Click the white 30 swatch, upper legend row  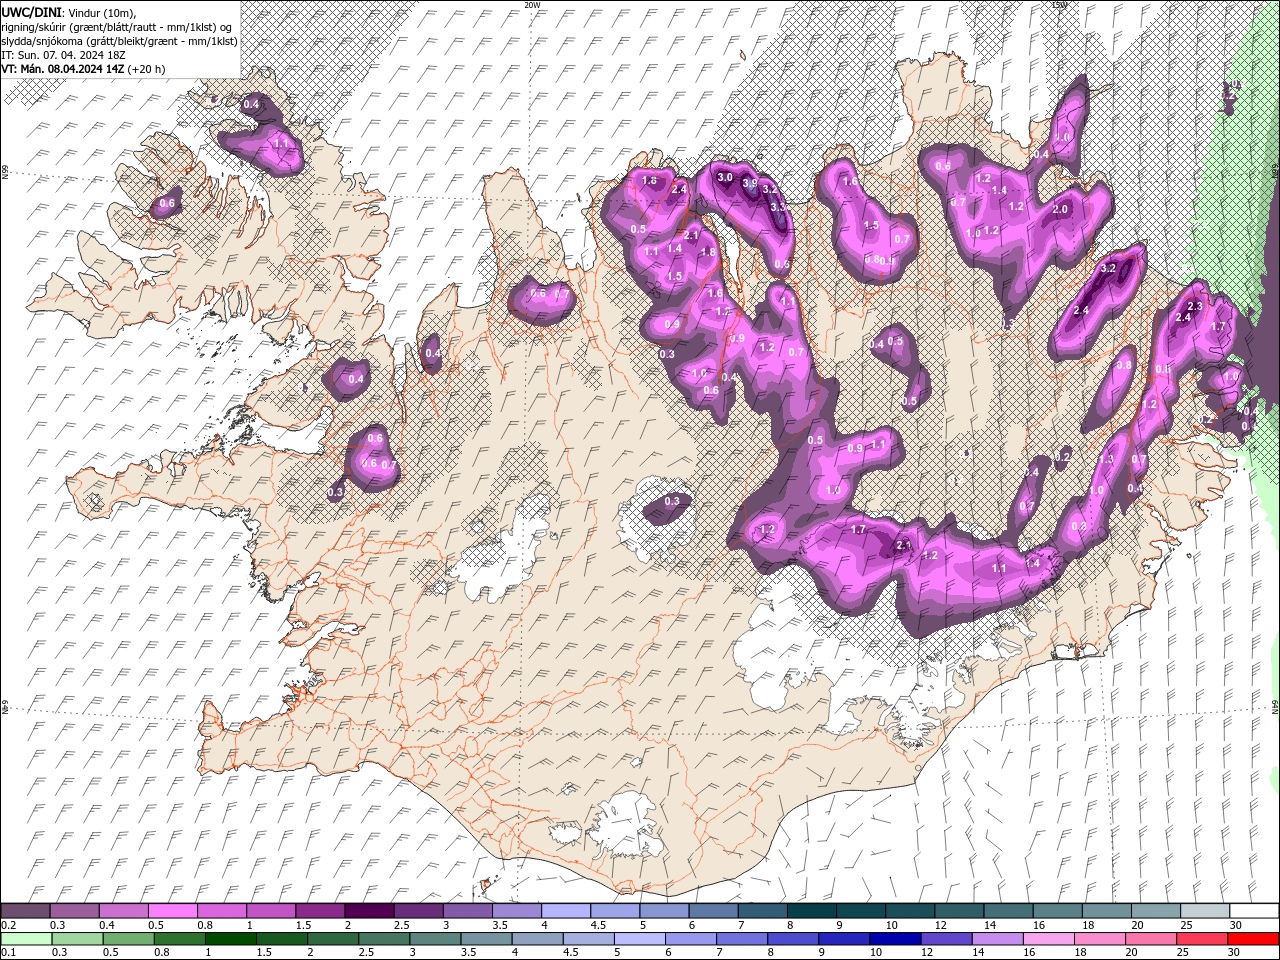coord(1254,910)
